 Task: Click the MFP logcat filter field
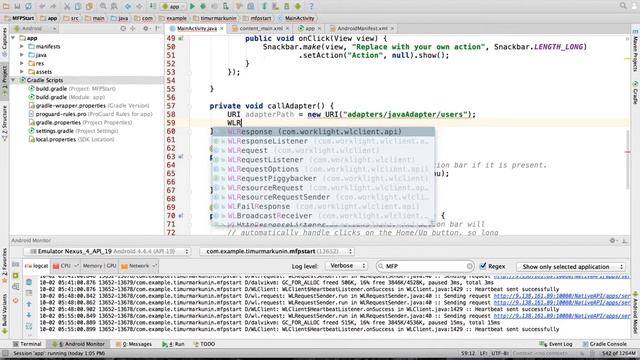click(425, 266)
